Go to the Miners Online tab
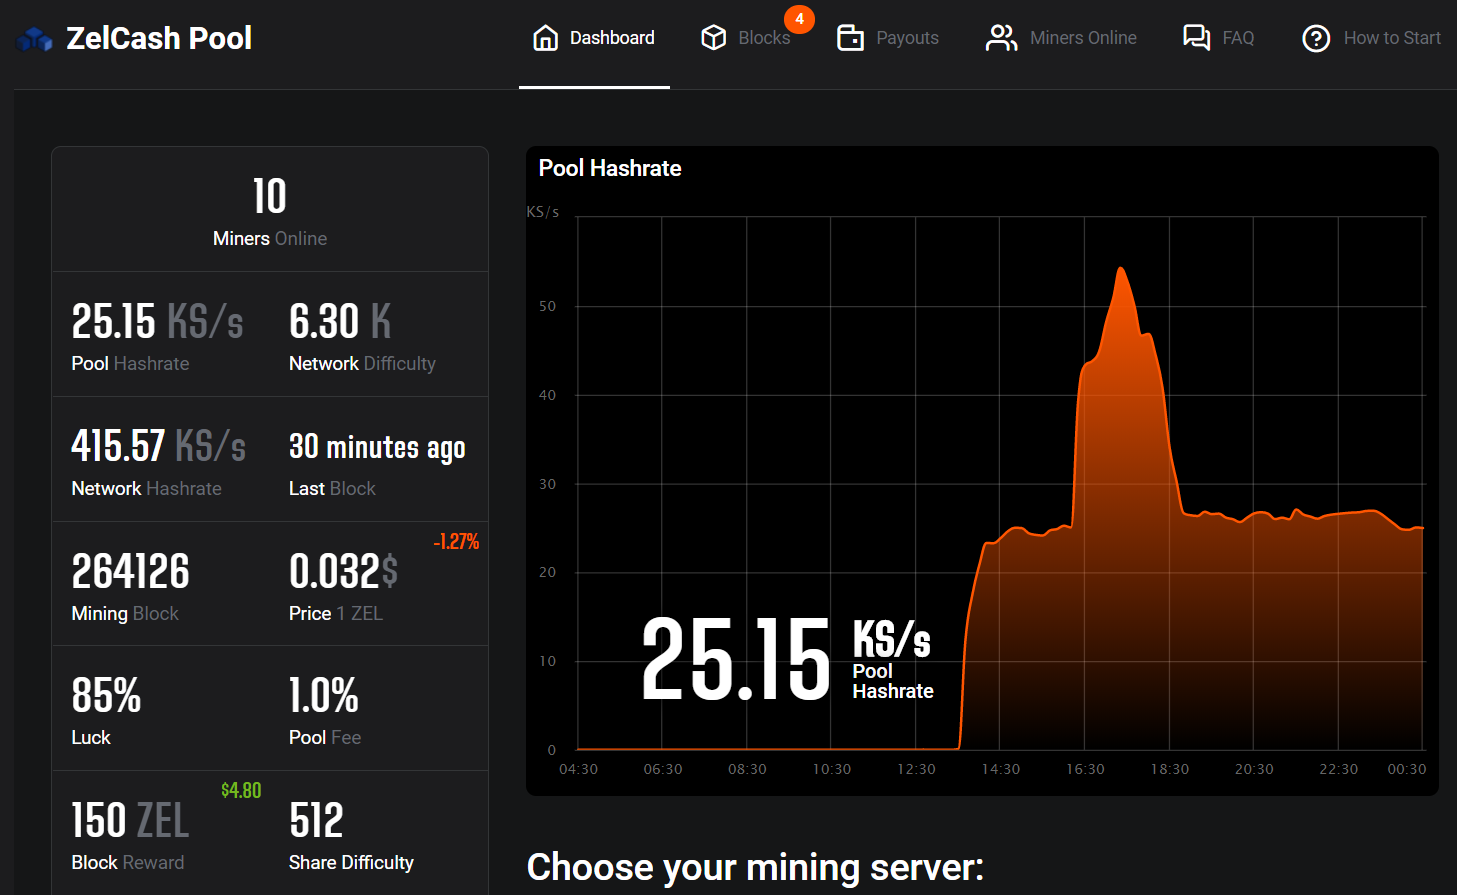The width and height of the screenshot is (1457, 895). coord(1061,38)
